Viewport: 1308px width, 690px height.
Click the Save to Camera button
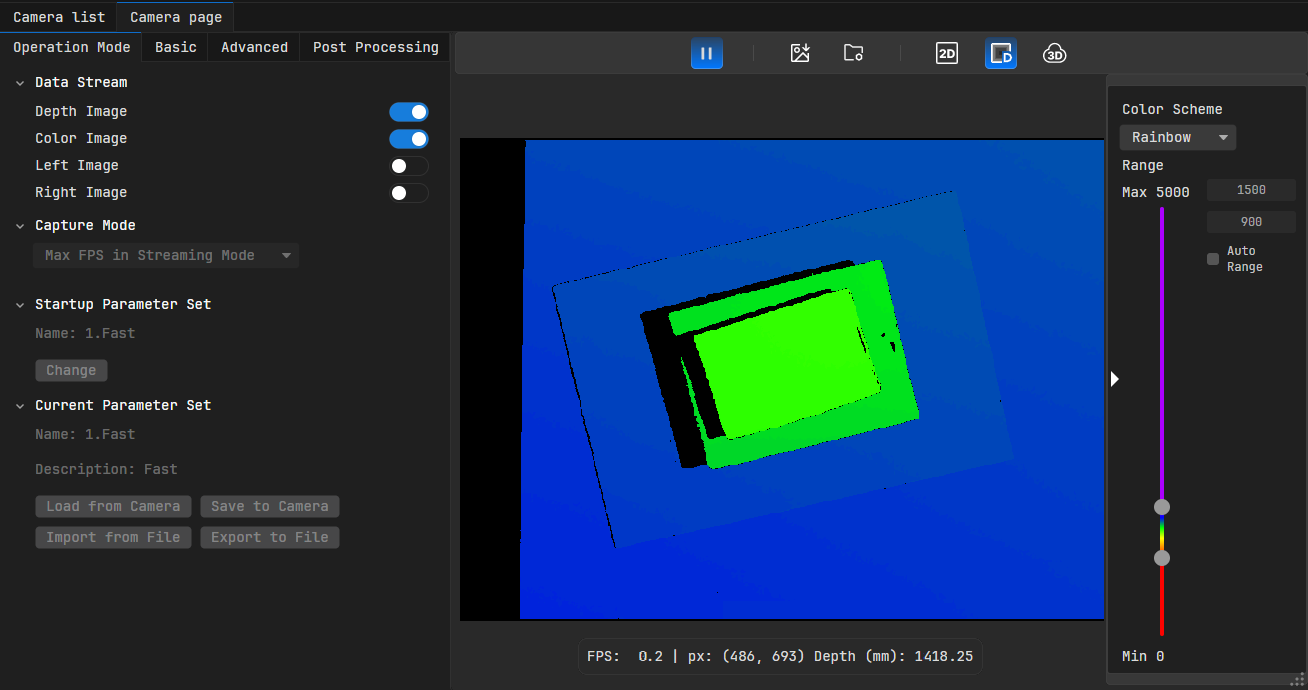(x=270, y=507)
